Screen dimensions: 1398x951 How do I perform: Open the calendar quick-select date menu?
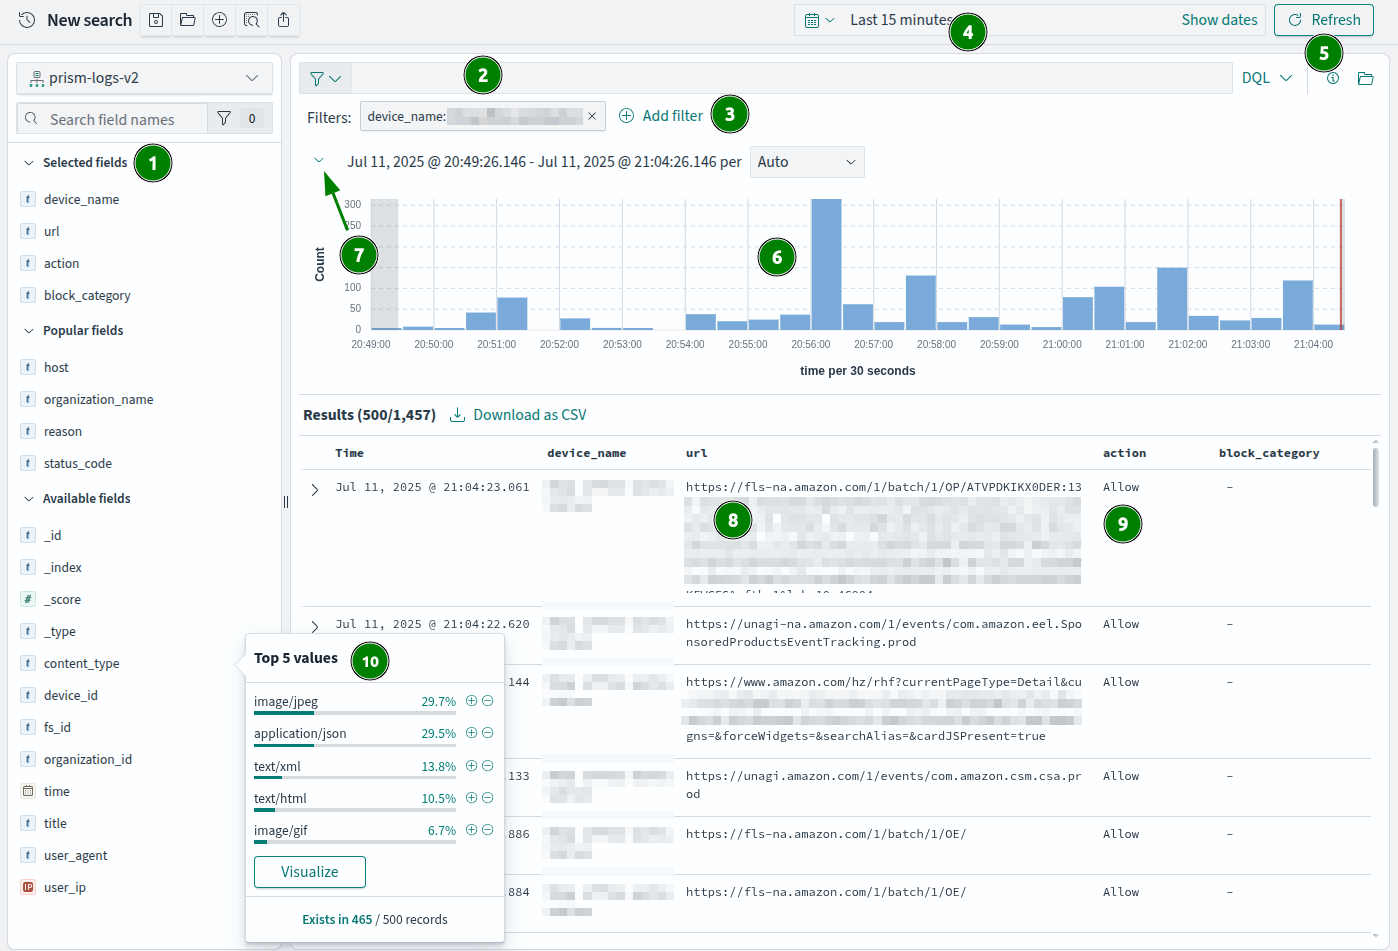point(819,20)
